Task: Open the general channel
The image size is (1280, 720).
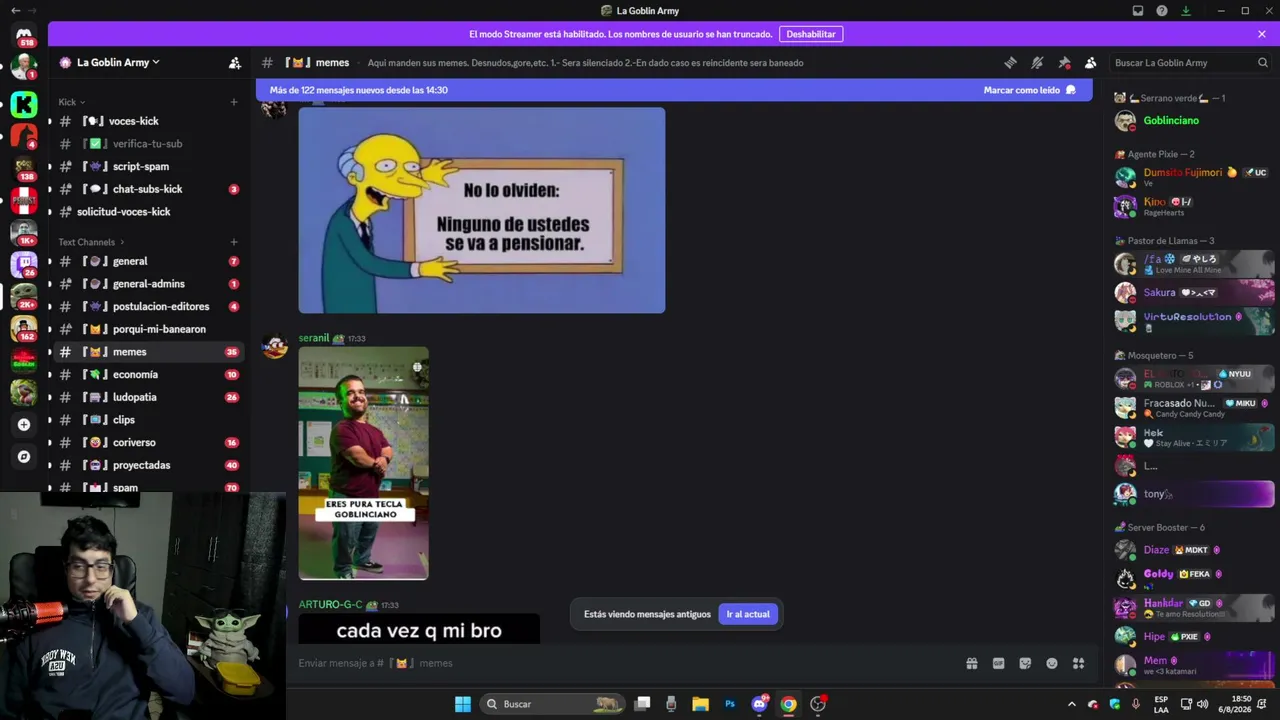Action: click(148, 261)
